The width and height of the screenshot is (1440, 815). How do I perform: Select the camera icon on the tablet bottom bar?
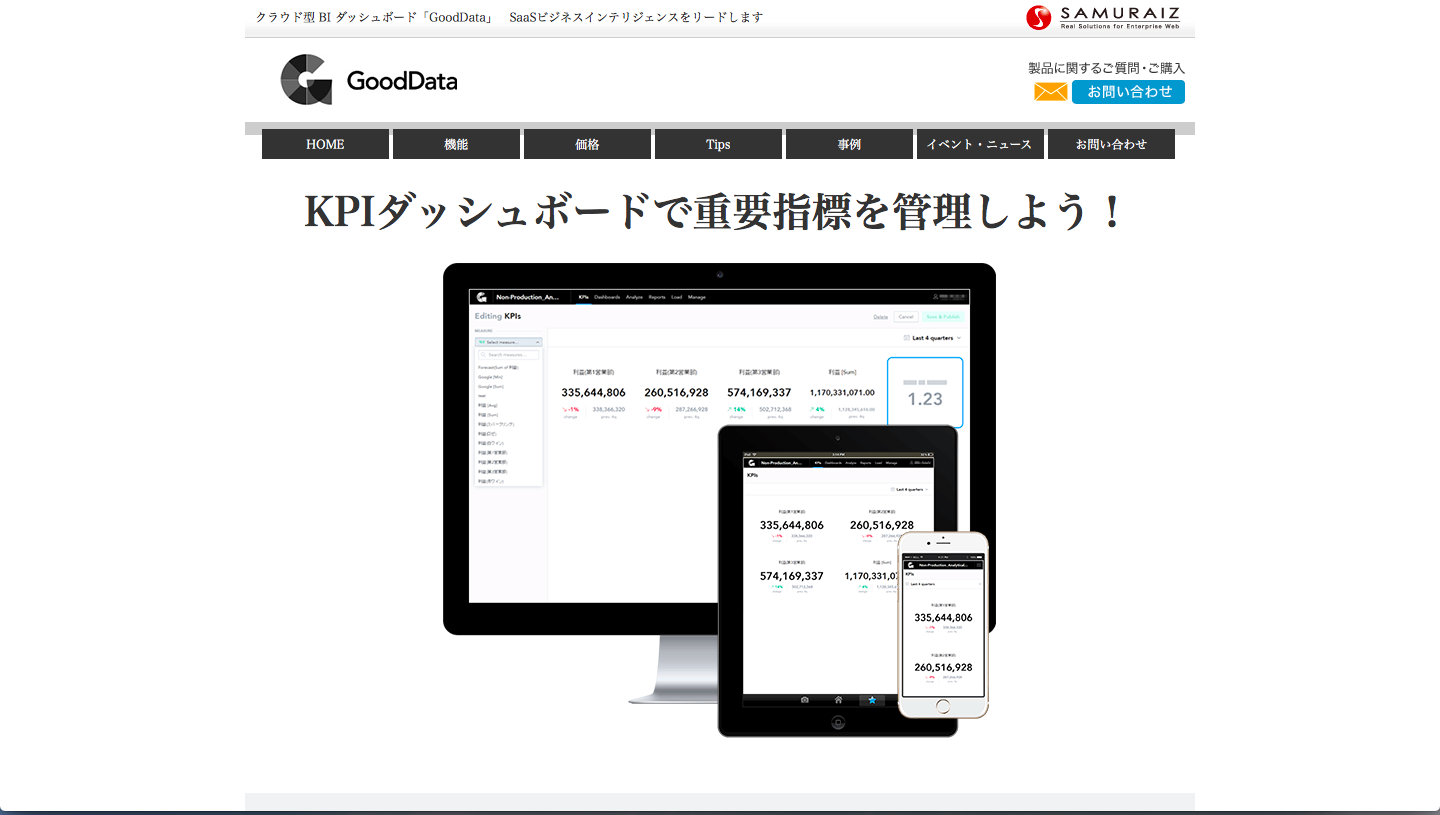pyautogui.click(x=803, y=700)
